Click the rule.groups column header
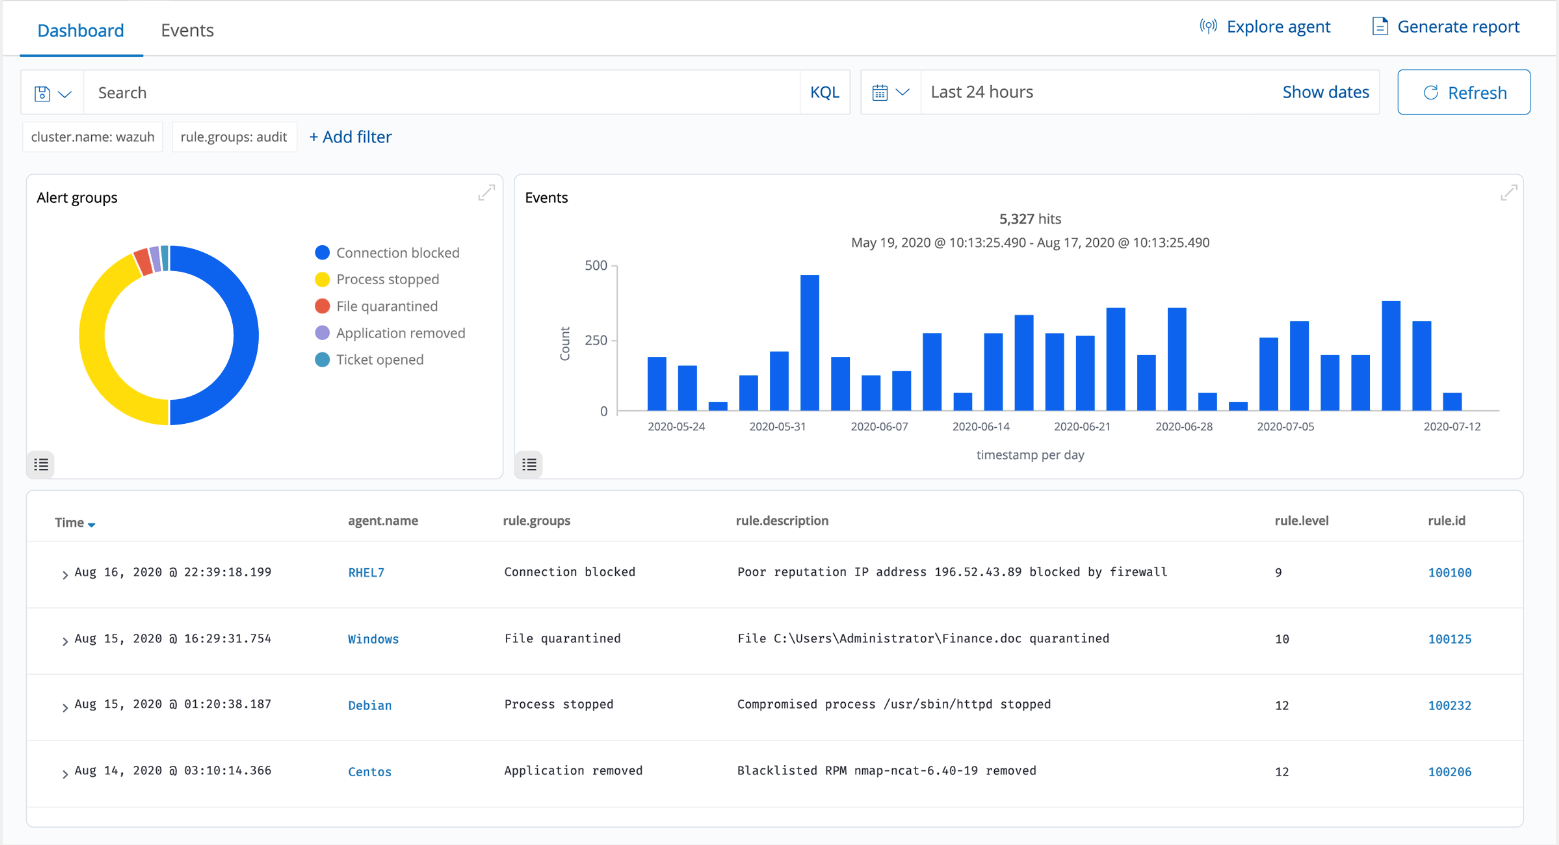Image resolution: width=1559 pixels, height=845 pixels. tap(536, 521)
